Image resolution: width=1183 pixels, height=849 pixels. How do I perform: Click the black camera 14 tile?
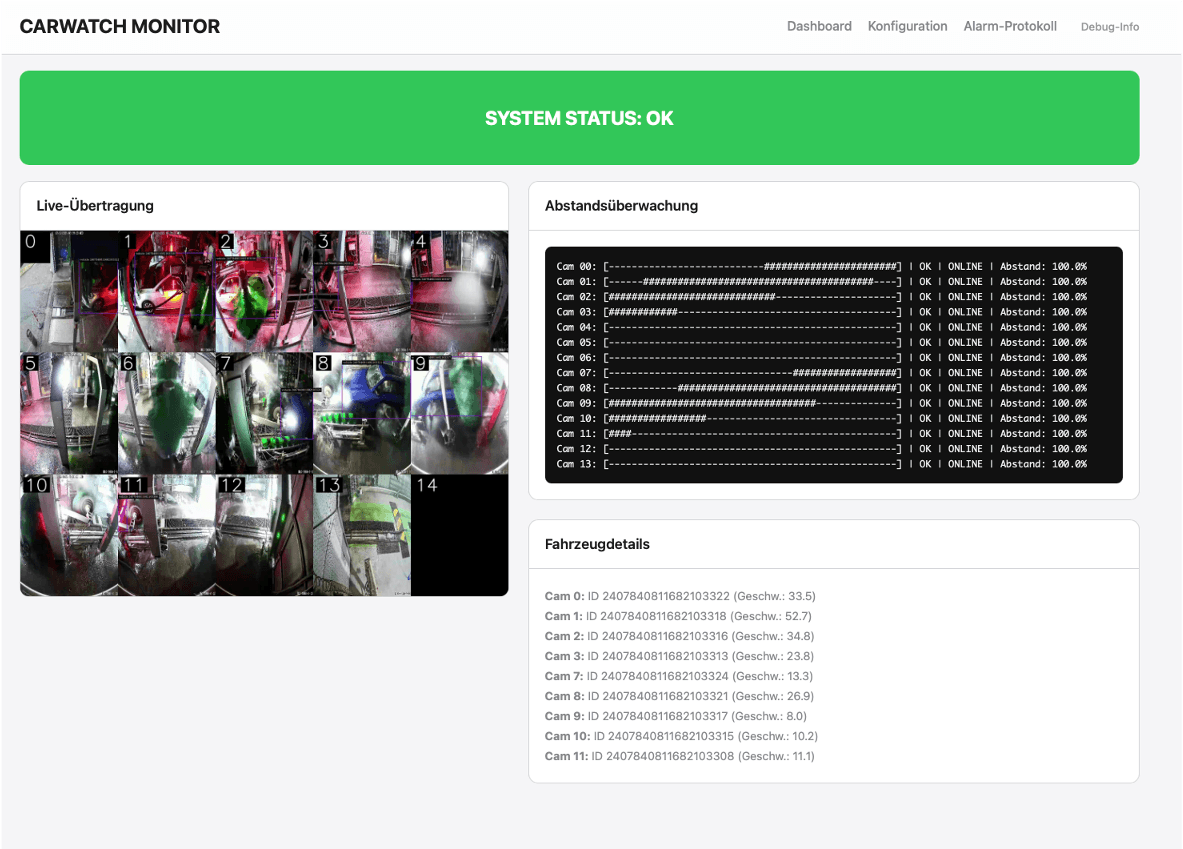click(x=459, y=535)
